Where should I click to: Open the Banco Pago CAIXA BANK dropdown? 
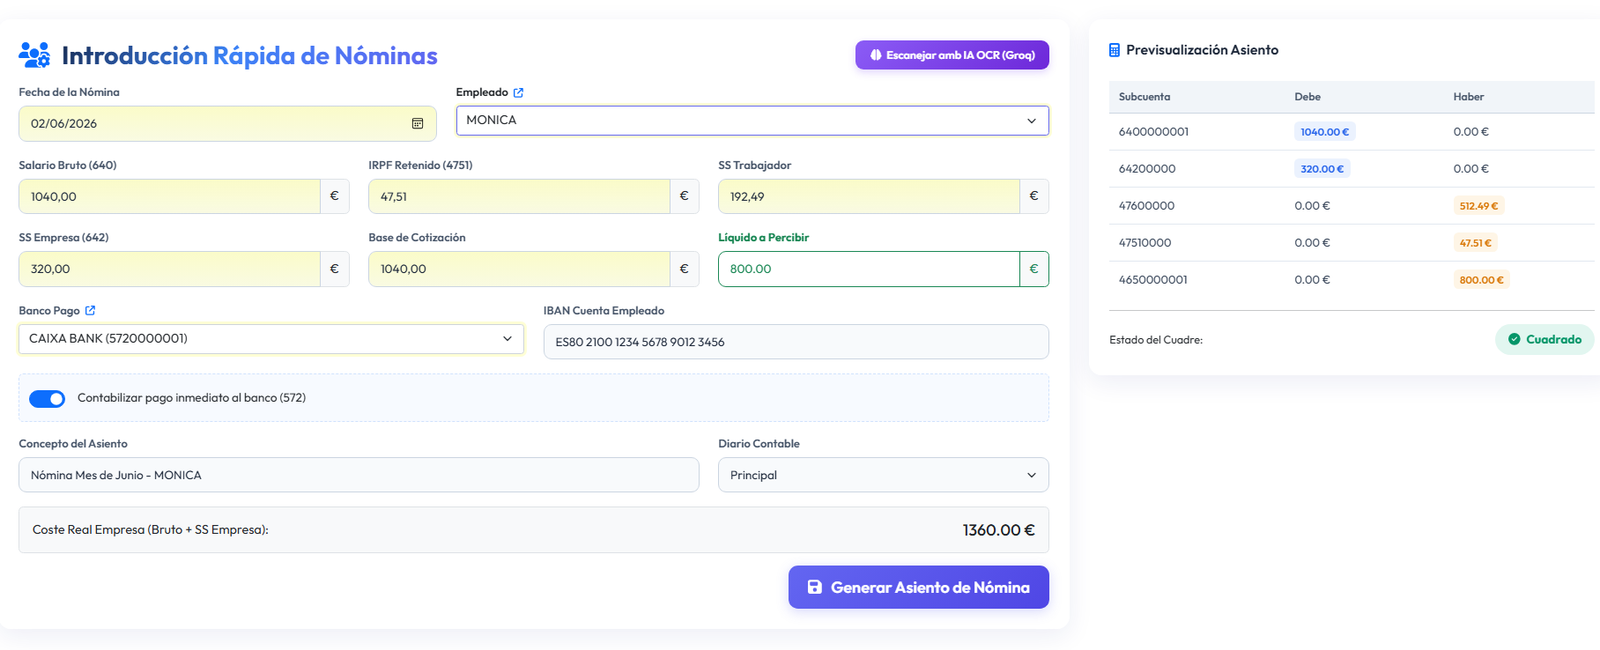[271, 339]
